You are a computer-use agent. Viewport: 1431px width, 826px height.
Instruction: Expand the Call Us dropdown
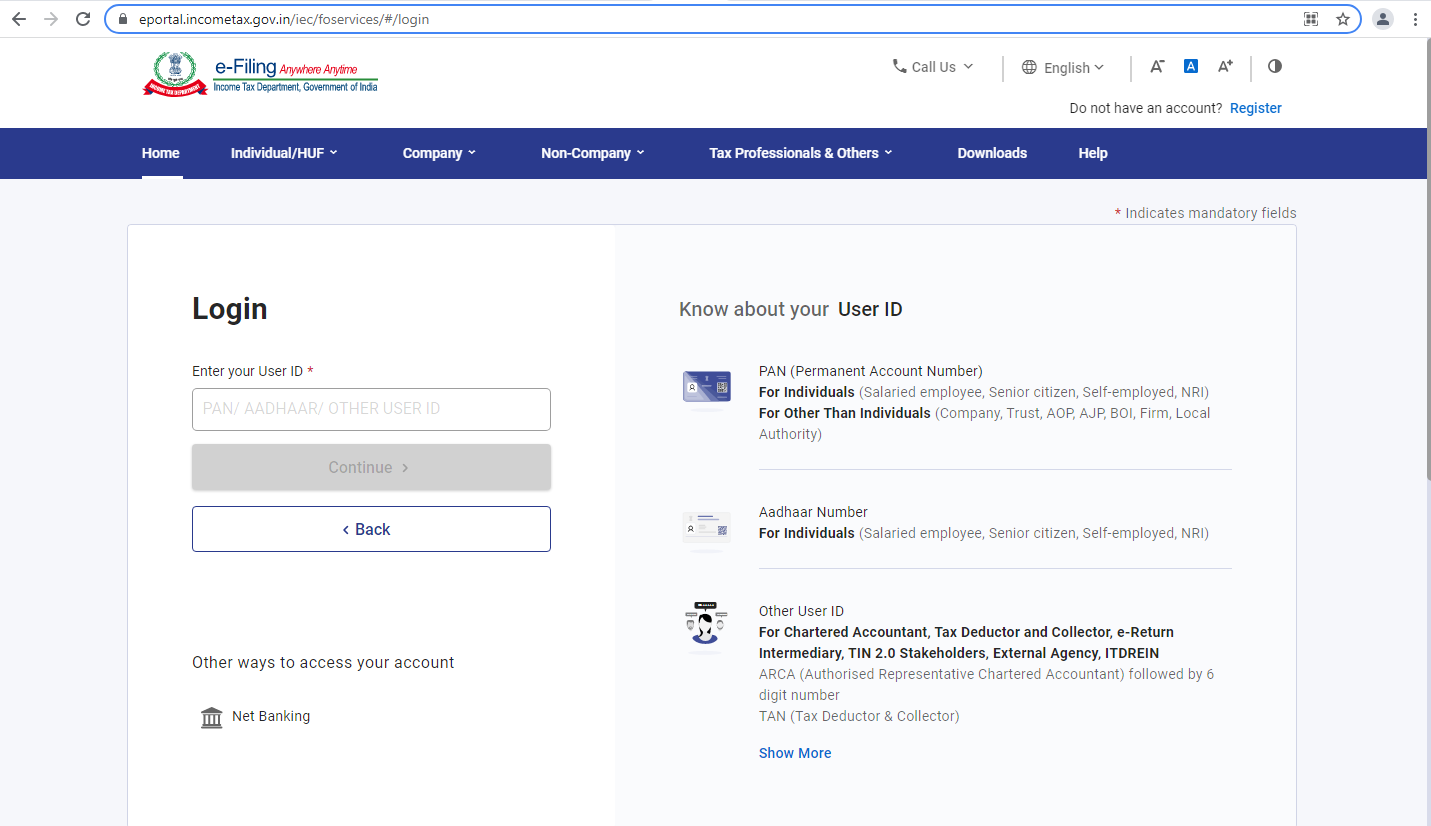[933, 67]
